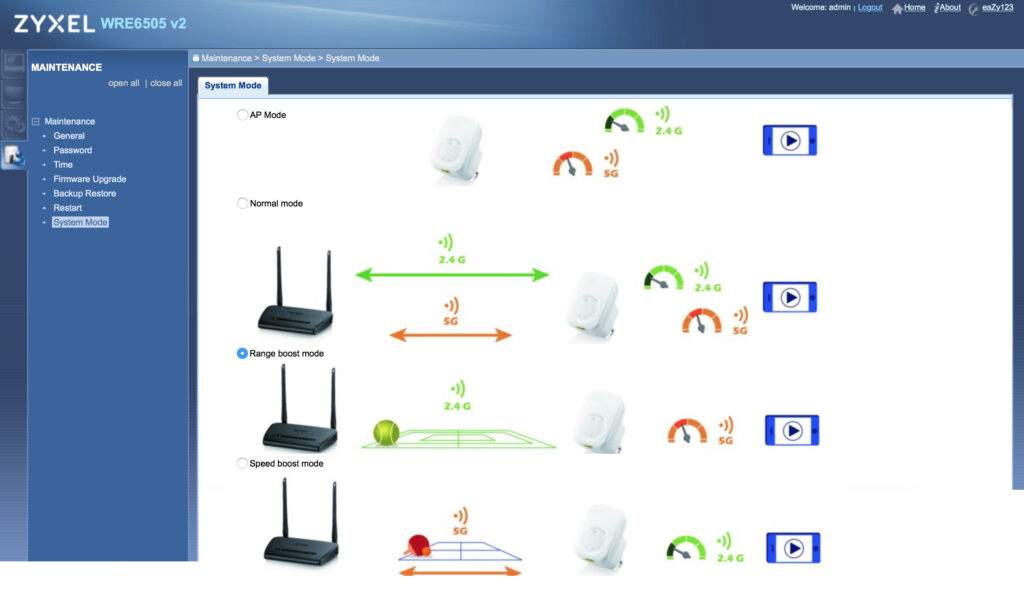This screenshot has width=1024, height=593.
Task: Click 'open all' to expand menu
Action: click(x=124, y=84)
